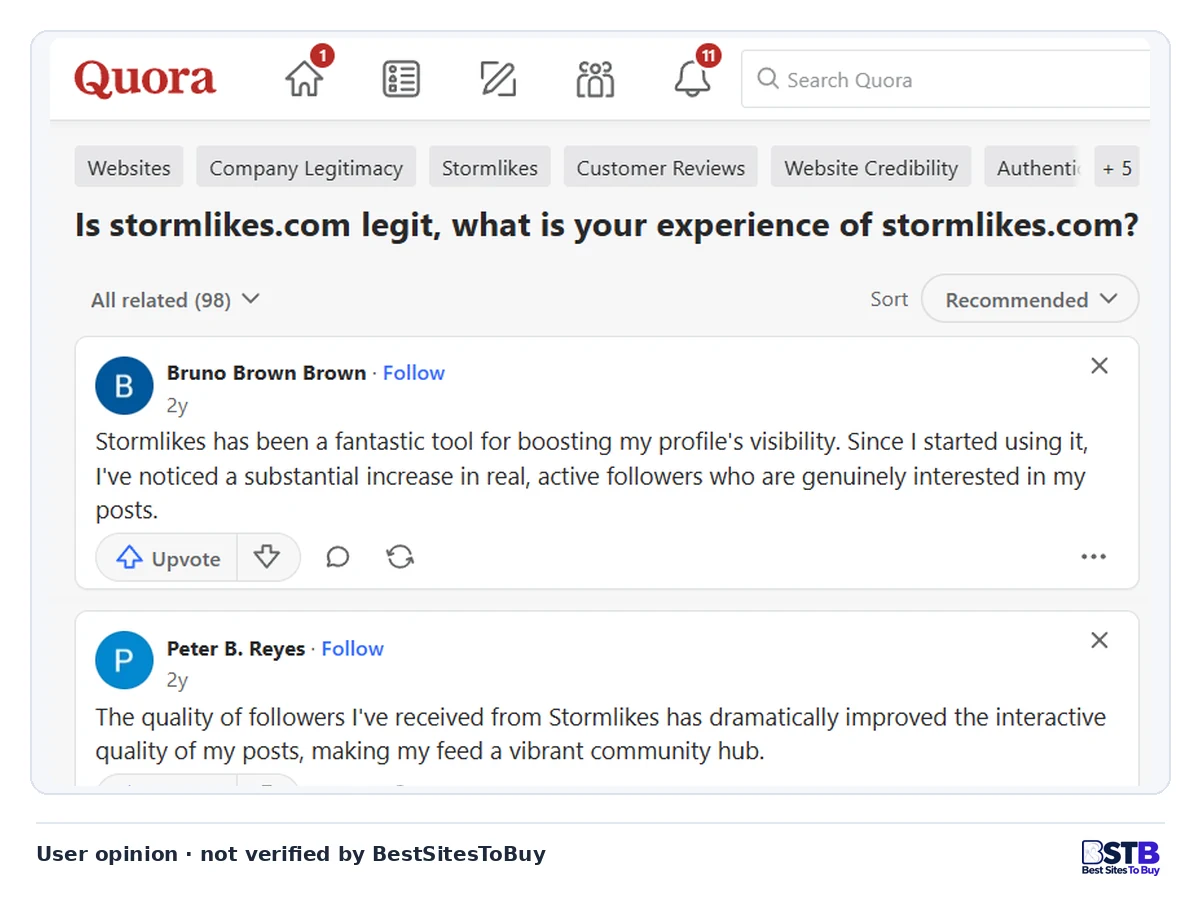Click the question title about stormlikes.com

[x=607, y=226]
